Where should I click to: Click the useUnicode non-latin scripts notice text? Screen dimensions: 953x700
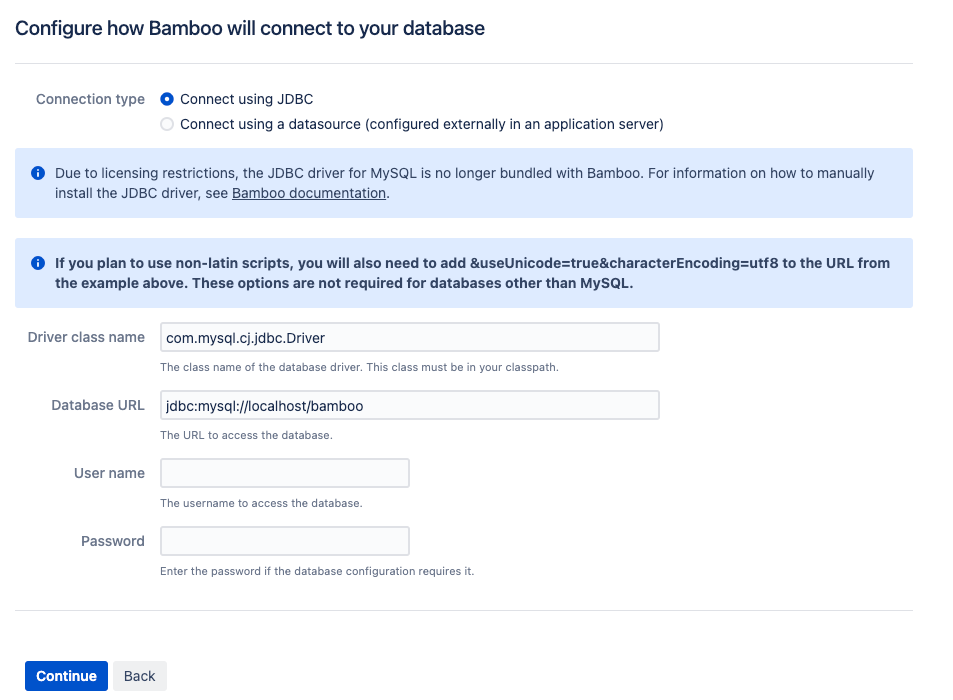click(472, 273)
